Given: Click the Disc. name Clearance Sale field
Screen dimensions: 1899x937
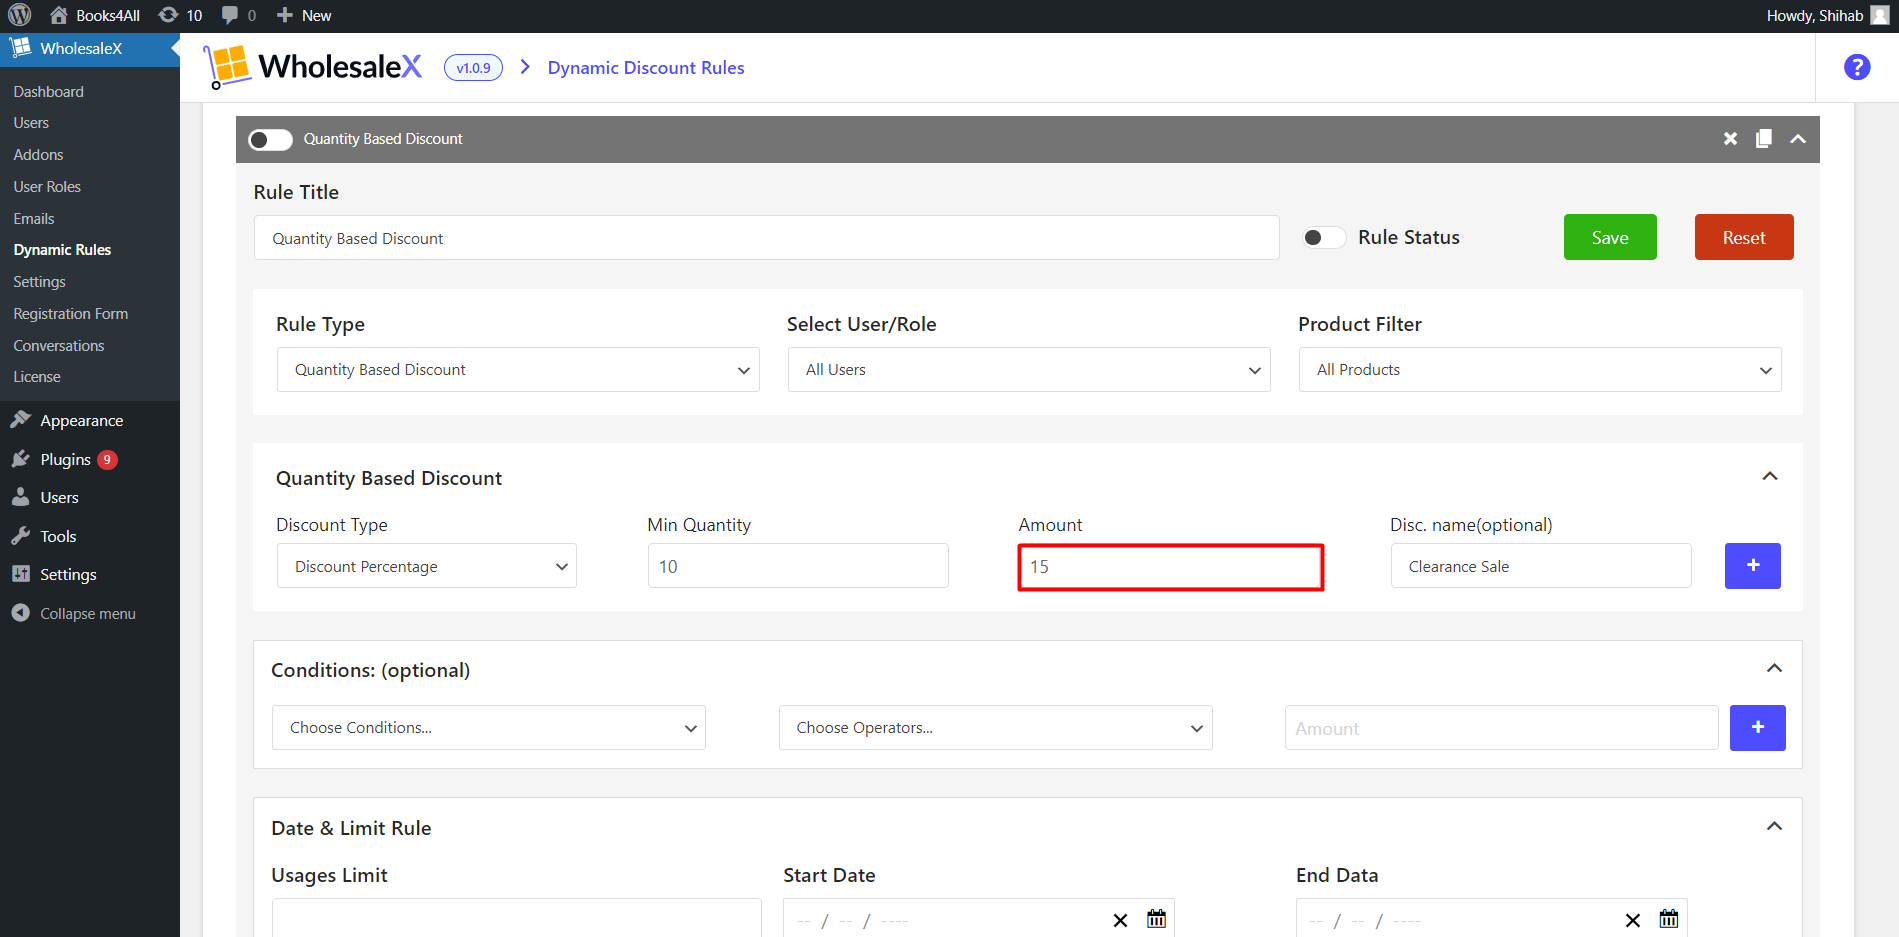Looking at the screenshot, I should [x=1541, y=566].
